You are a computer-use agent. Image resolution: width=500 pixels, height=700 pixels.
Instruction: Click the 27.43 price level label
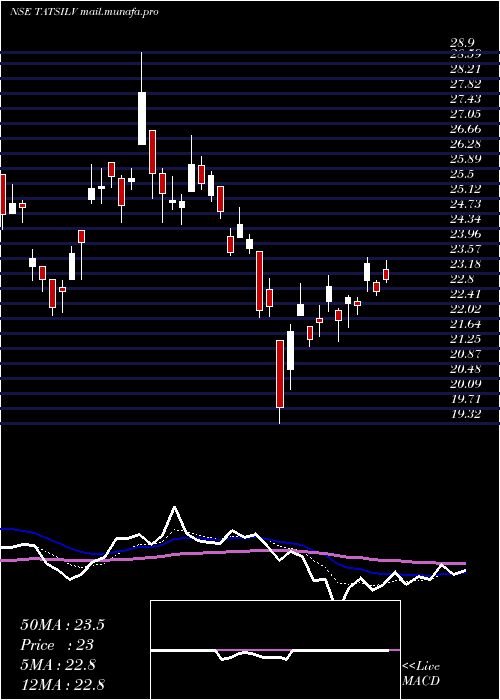(465, 99)
